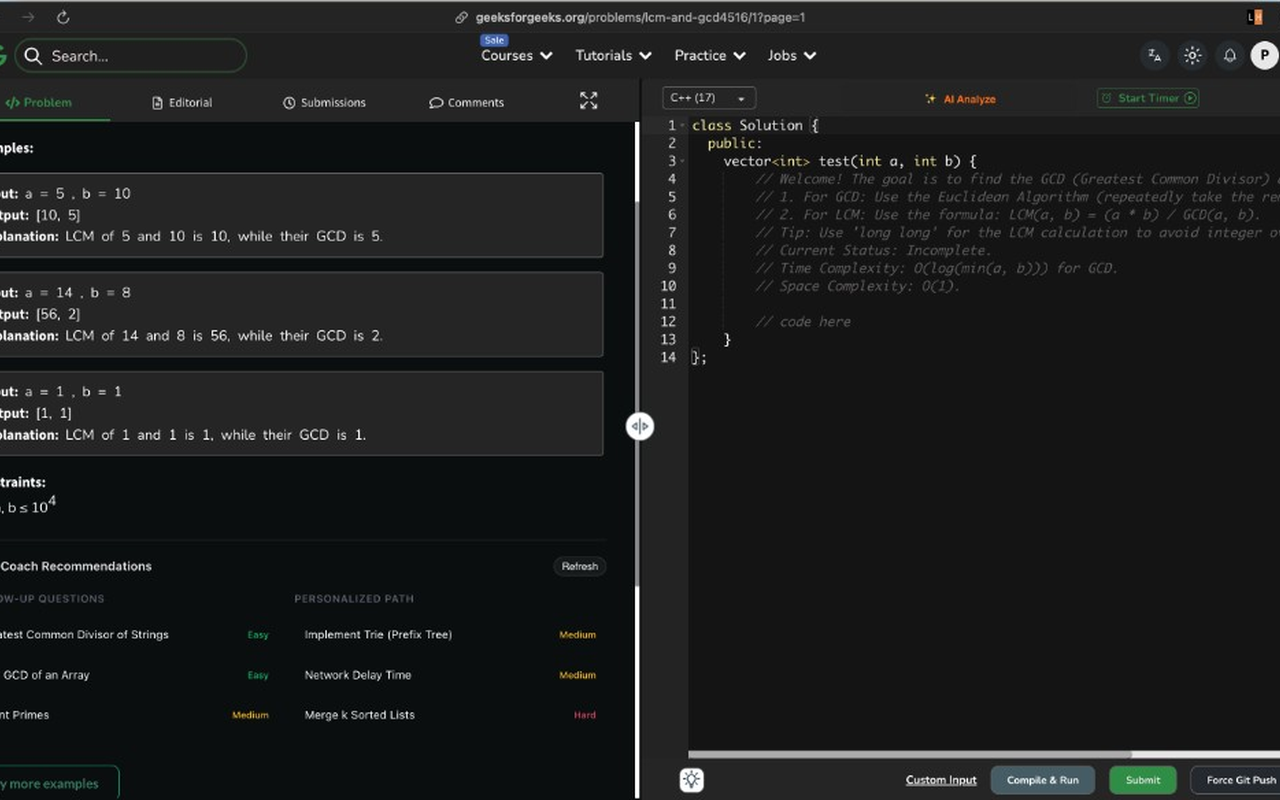Screen dimensions: 1280x800
Task: Switch to the Editorial tab
Action: tap(182, 102)
